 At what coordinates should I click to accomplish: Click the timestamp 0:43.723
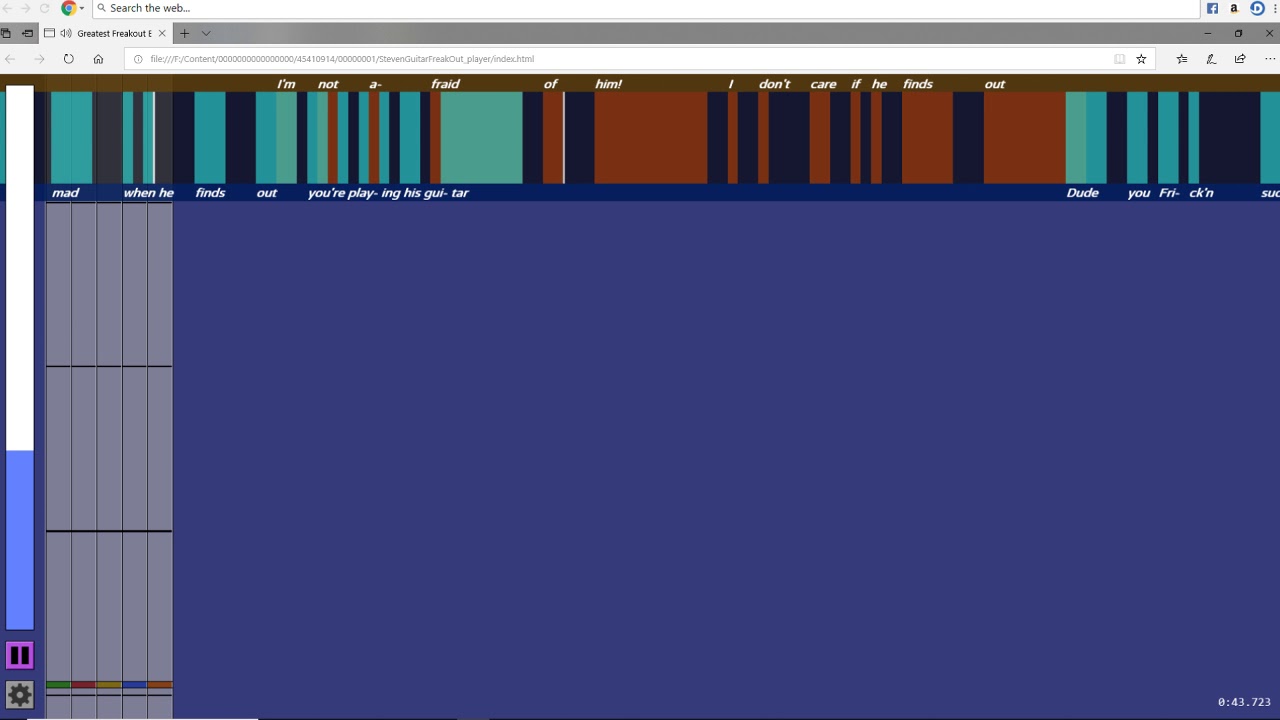tap(1244, 702)
